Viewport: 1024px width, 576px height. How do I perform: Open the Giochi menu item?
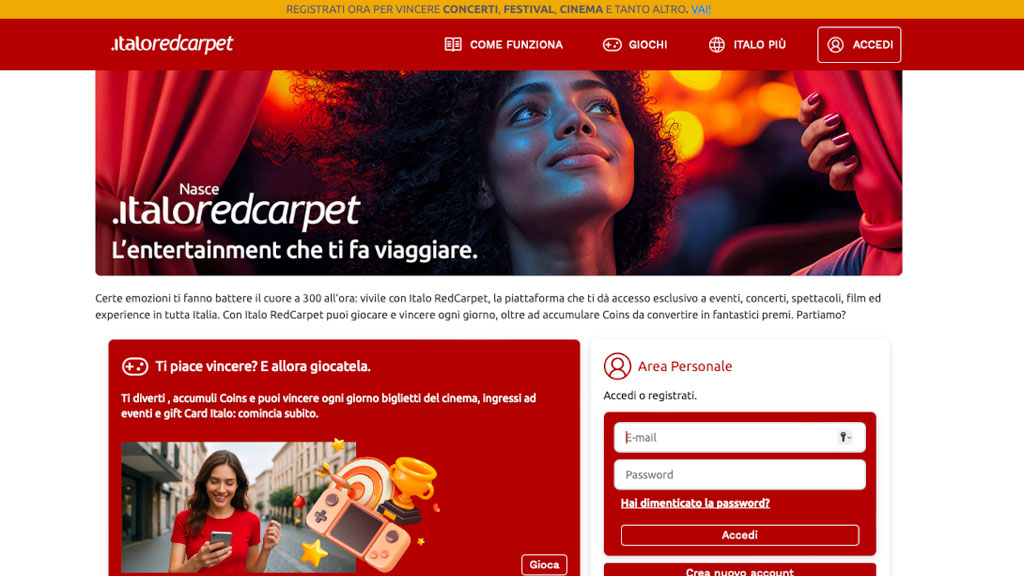click(635, 44)
